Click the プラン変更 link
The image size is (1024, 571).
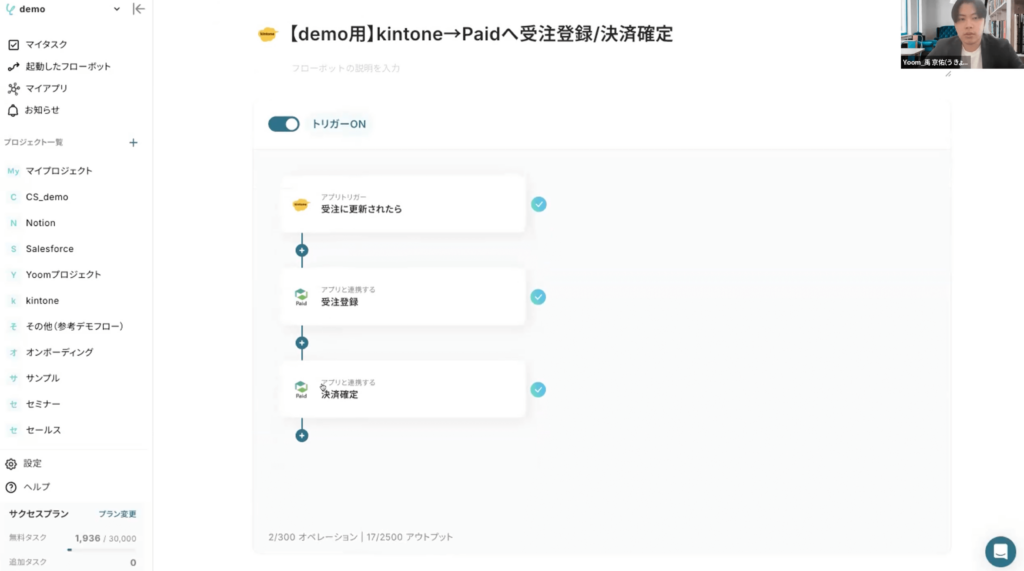pyautogui.click(x=118, y=514)
